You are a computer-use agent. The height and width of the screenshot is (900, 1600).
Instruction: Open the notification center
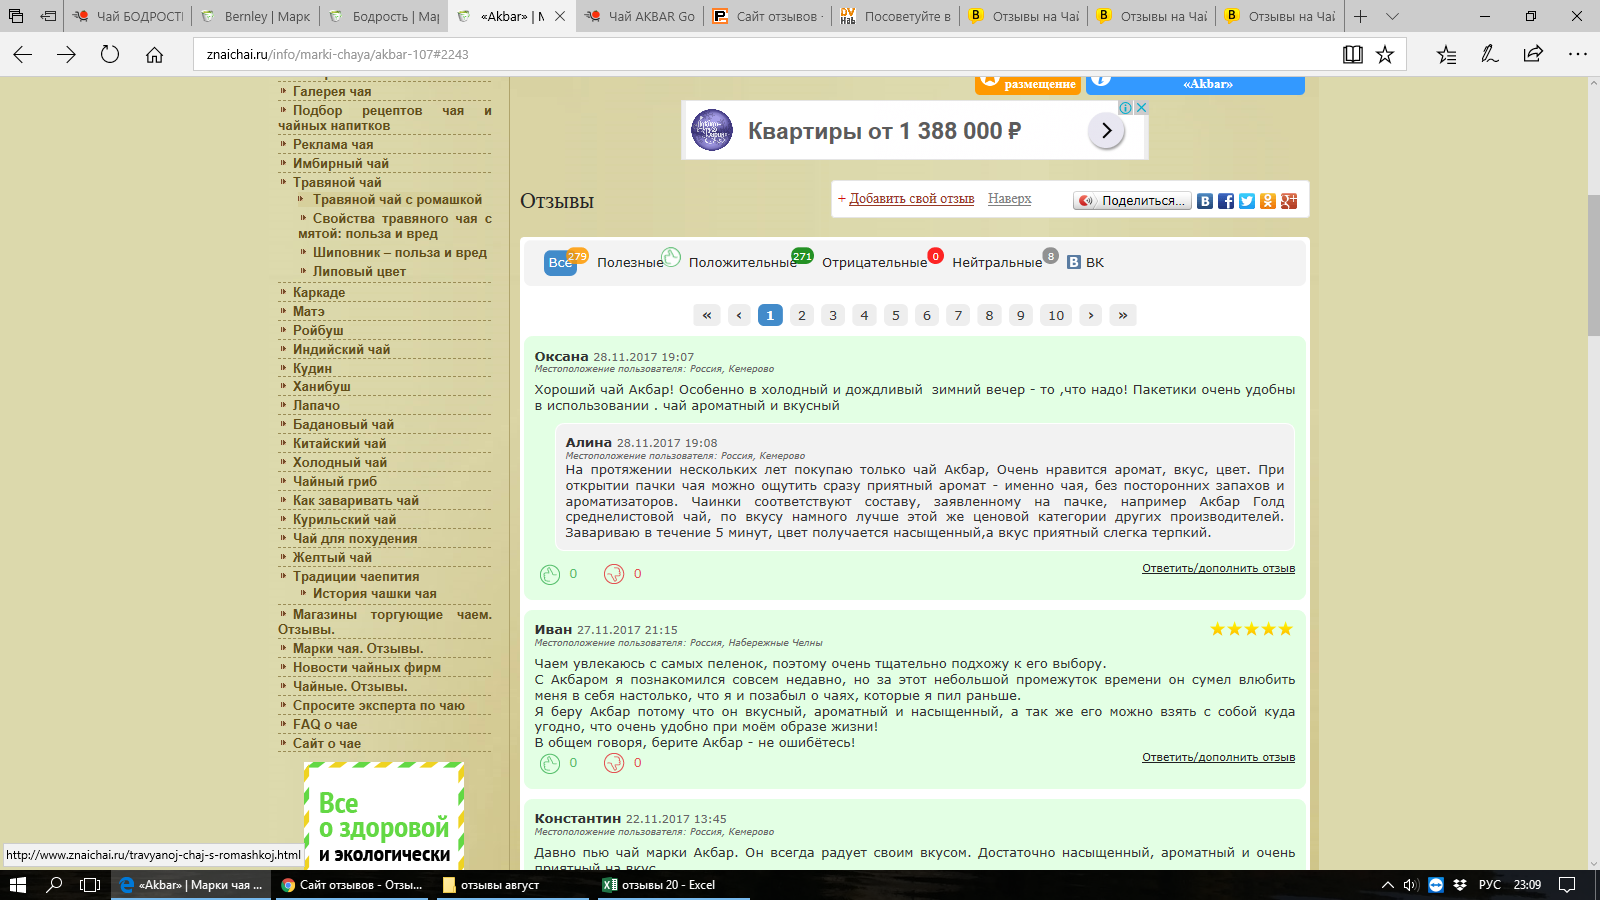point(1567,885)
